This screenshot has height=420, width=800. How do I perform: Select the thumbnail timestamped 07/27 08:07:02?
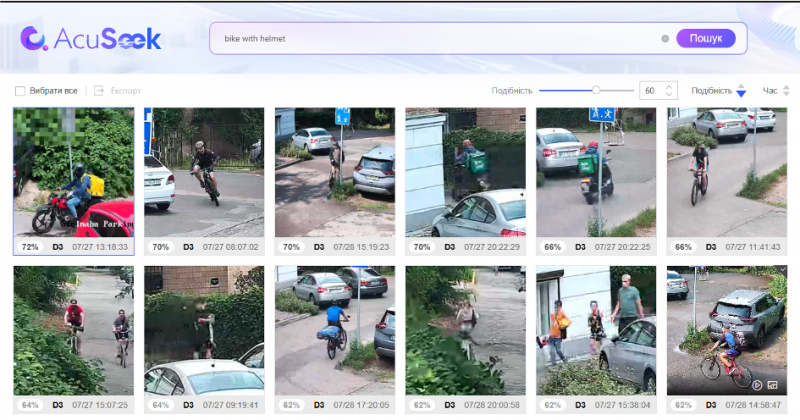coord(204,172)
